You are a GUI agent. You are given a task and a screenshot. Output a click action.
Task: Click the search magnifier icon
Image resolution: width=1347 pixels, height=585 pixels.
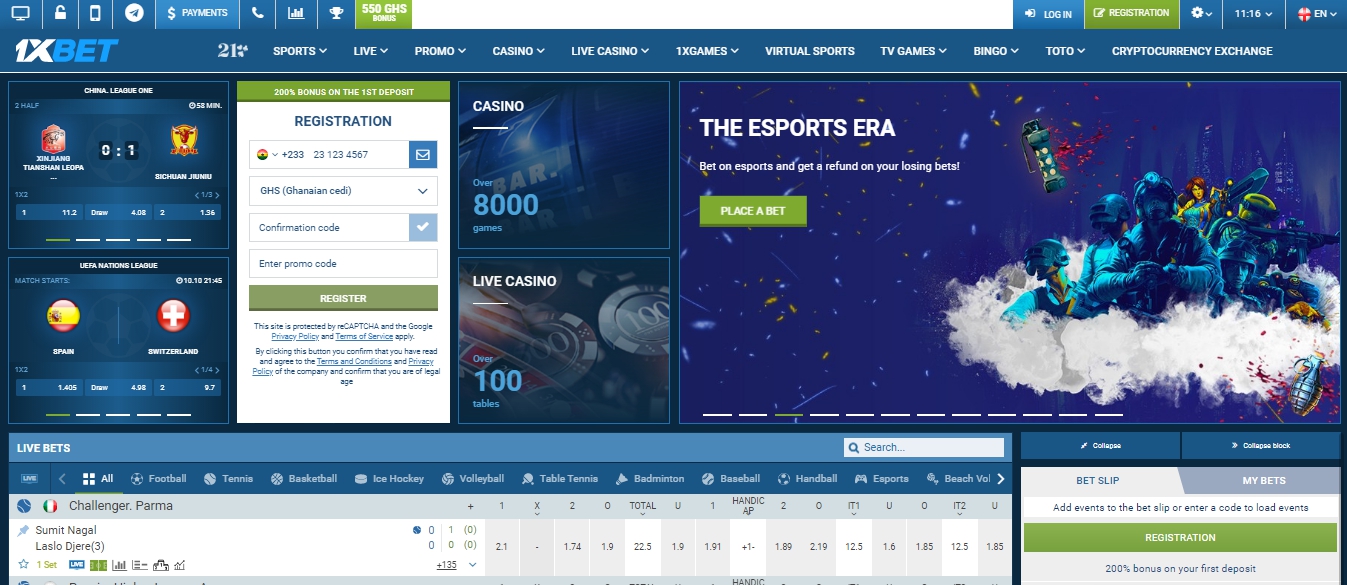click(x=854, y=448)
